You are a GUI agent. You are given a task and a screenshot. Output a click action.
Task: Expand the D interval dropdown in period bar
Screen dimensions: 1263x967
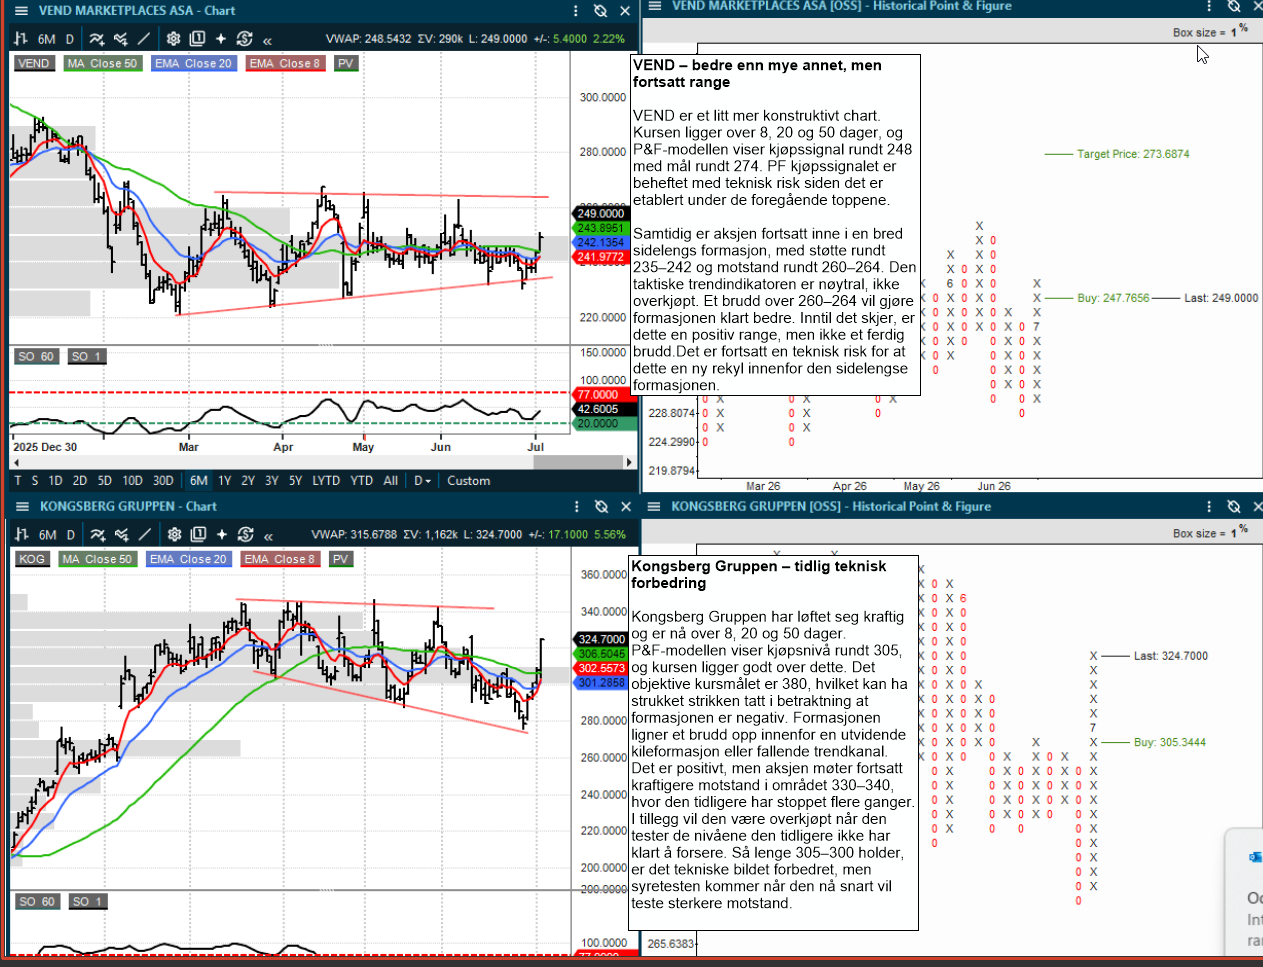(423, 481)
